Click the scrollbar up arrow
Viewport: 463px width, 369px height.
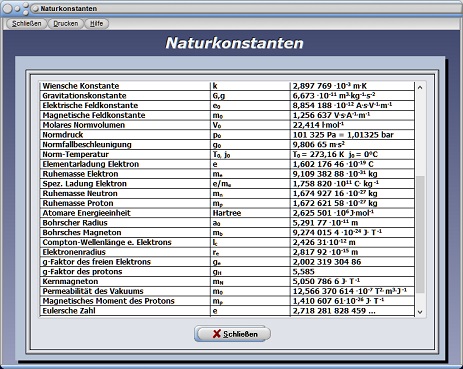420,87
